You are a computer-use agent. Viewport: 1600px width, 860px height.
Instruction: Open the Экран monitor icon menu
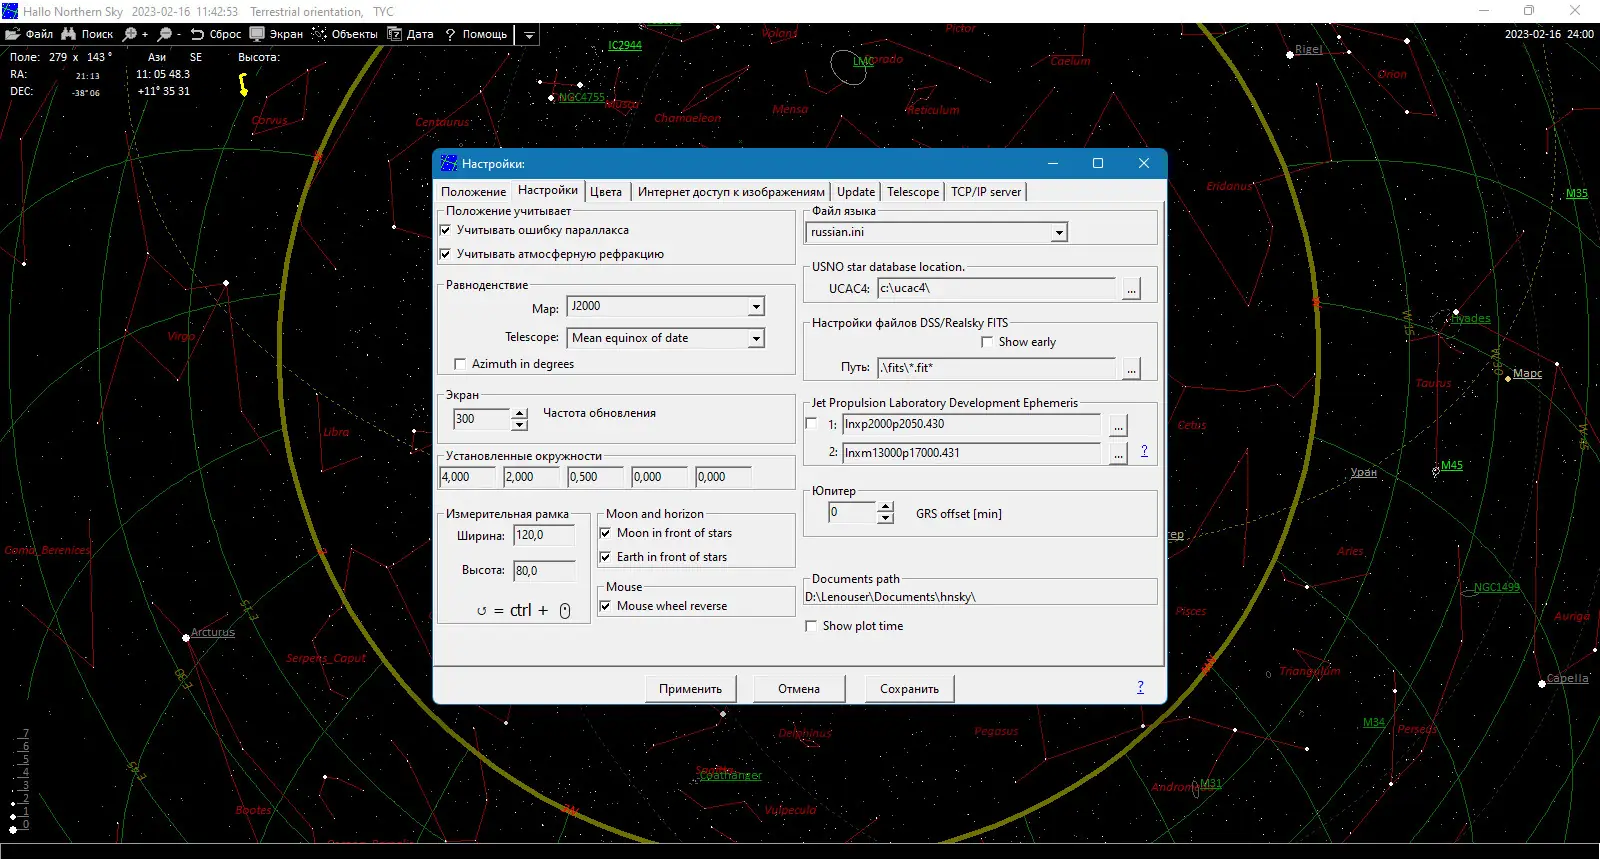coord(258,34)
